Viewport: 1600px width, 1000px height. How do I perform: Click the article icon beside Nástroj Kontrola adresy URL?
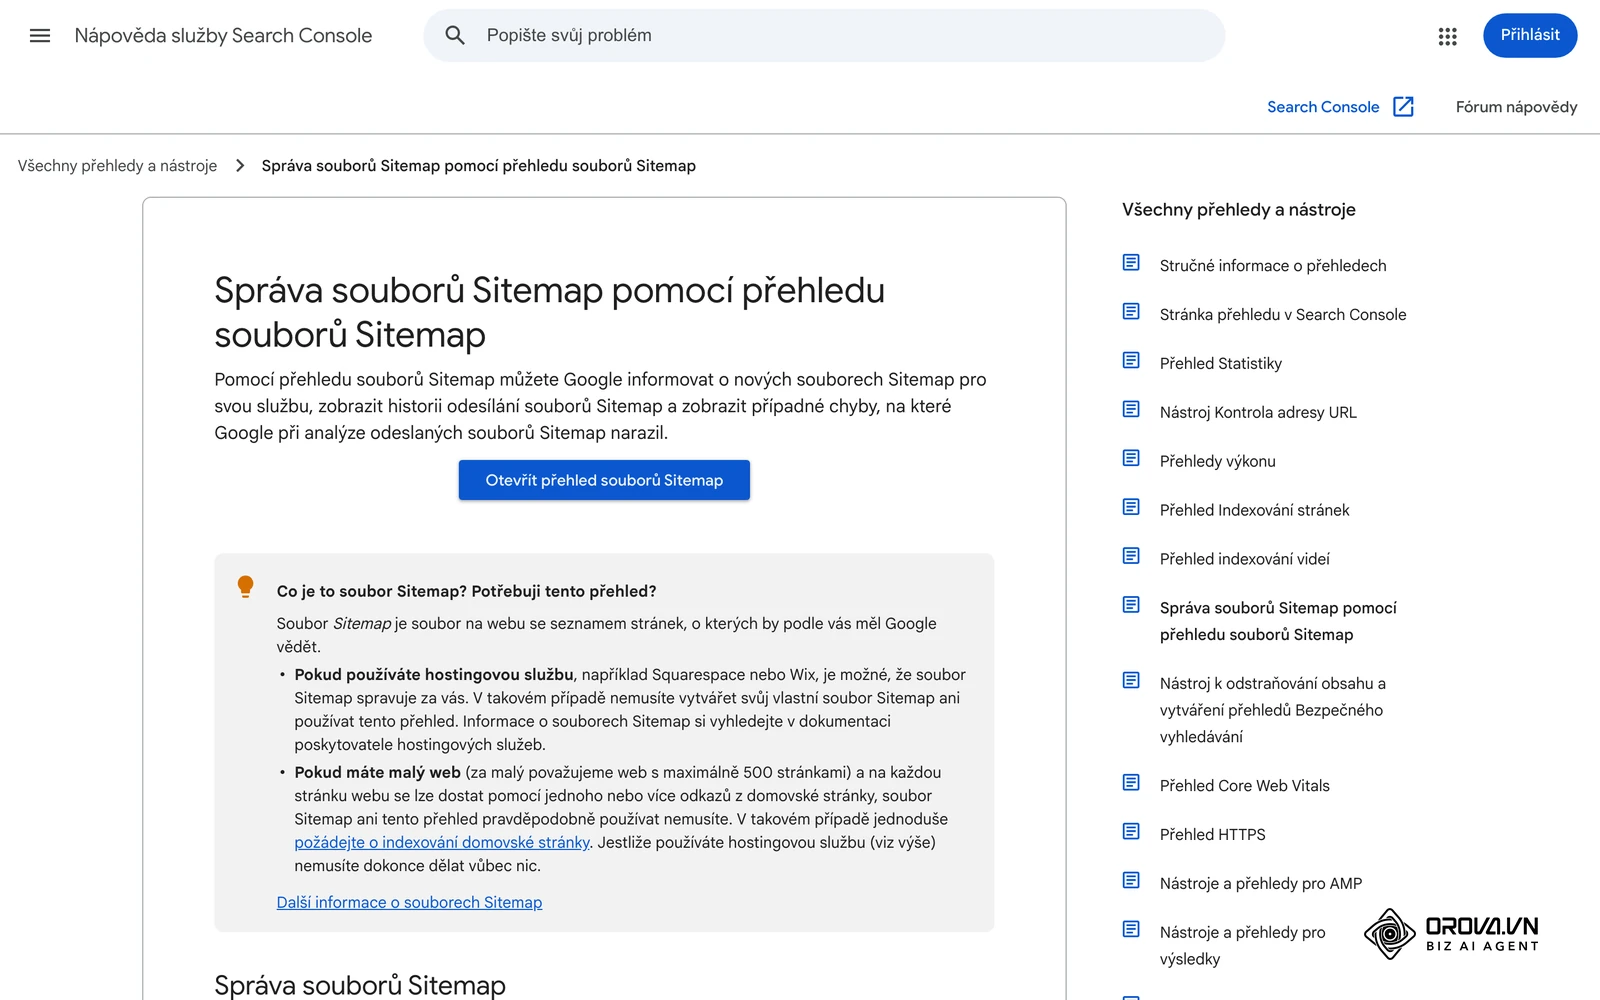1131,410
